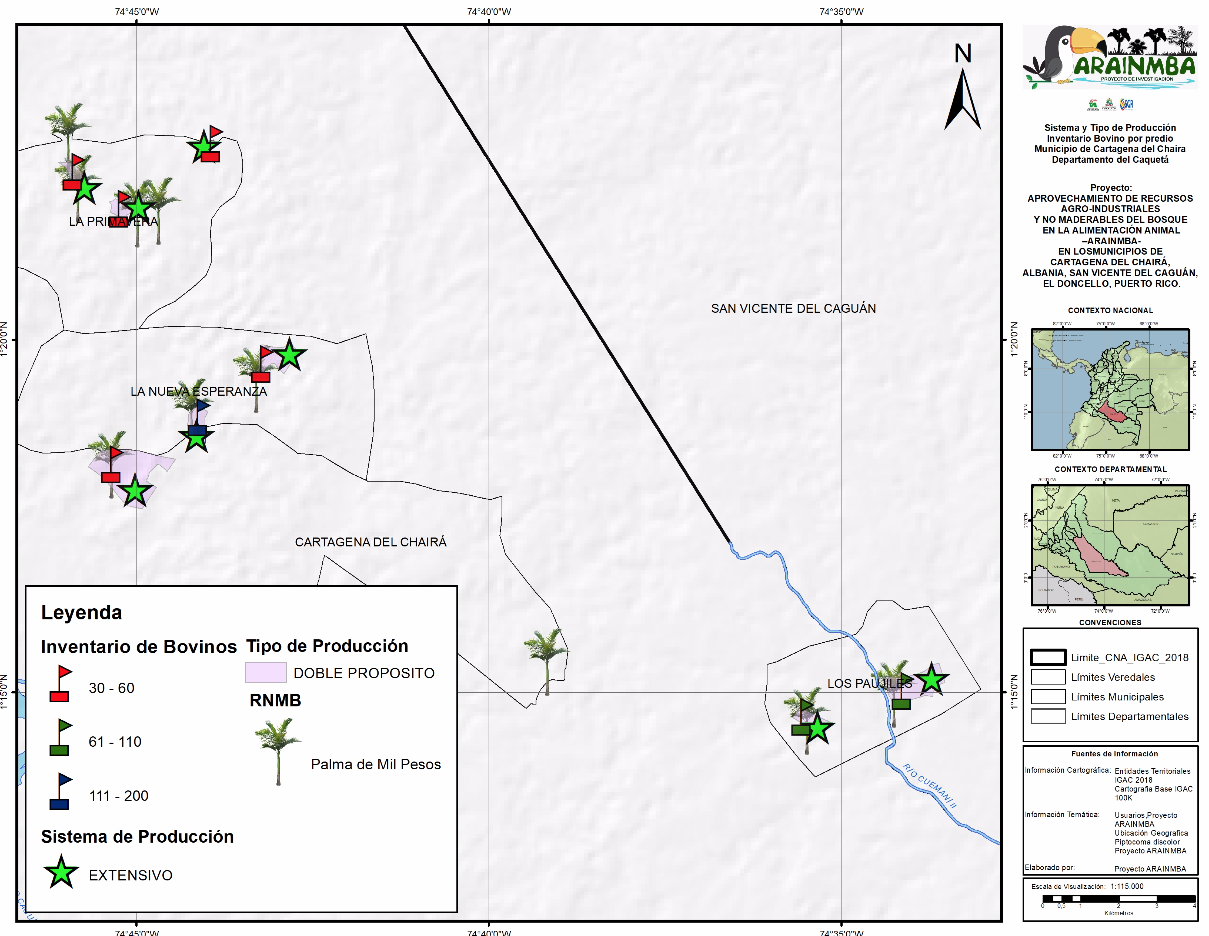Click the CONTEXTO NACIONAL heading

[1110, 311]
